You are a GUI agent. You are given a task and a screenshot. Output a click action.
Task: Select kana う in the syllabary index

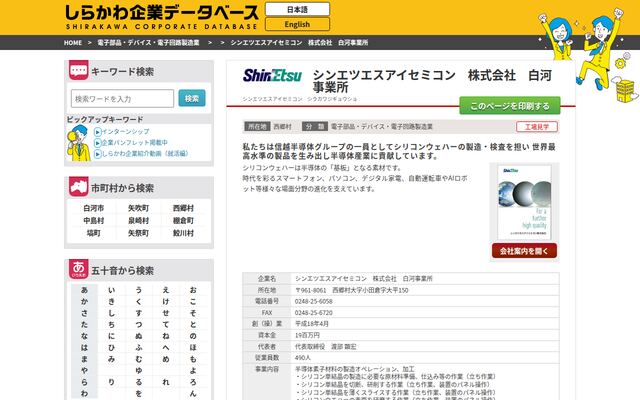[x=139, y=290]
